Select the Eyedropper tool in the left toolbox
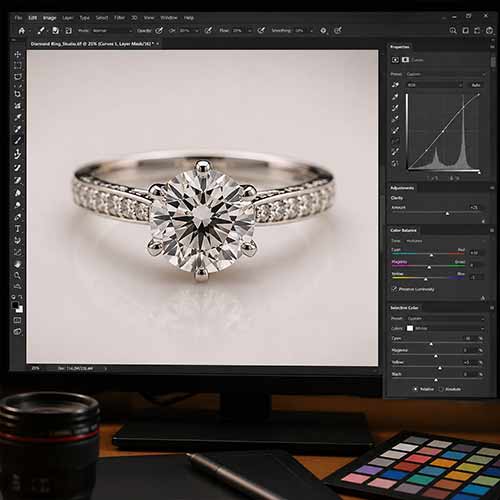The width and height of the screenshot is (500, 500). pyautogui.click(x=18, y=117)
